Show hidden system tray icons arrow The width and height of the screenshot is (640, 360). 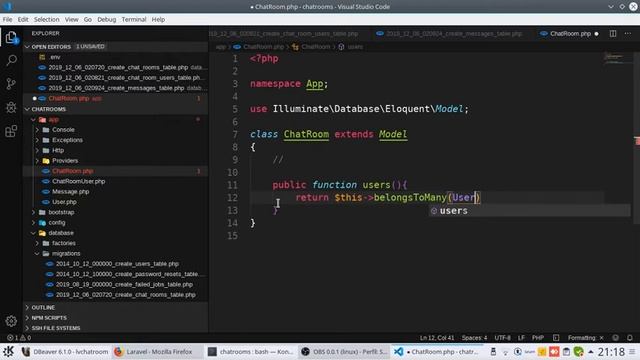coord(591,352)
